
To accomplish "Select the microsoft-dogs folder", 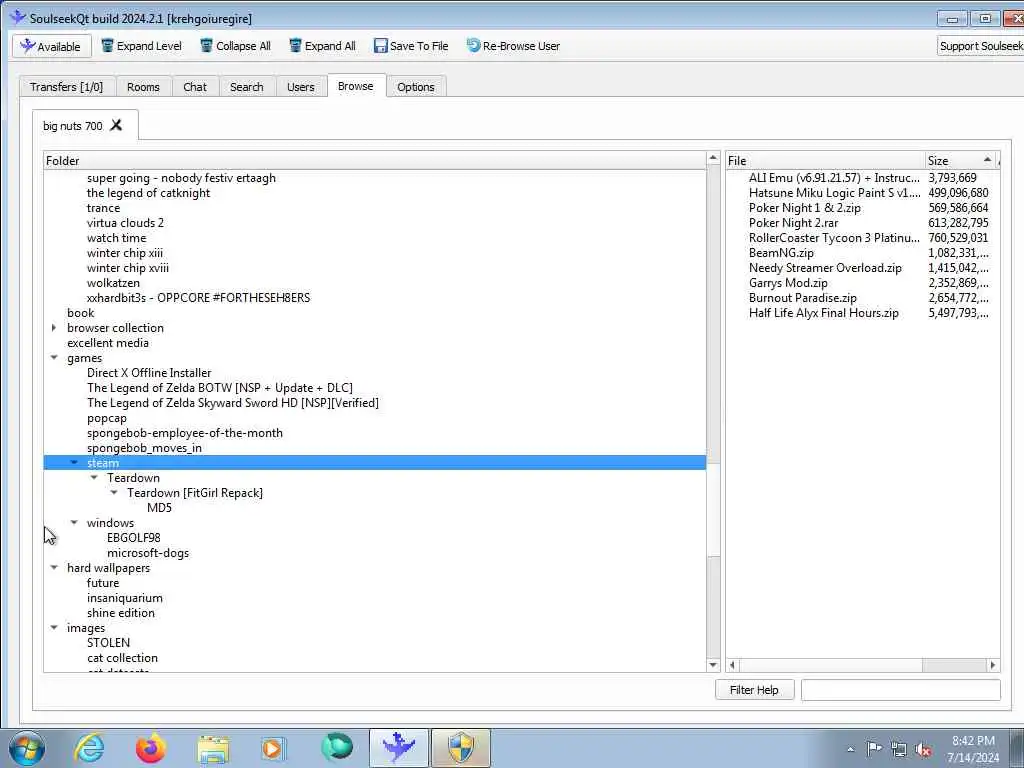I will click(148, 553).
